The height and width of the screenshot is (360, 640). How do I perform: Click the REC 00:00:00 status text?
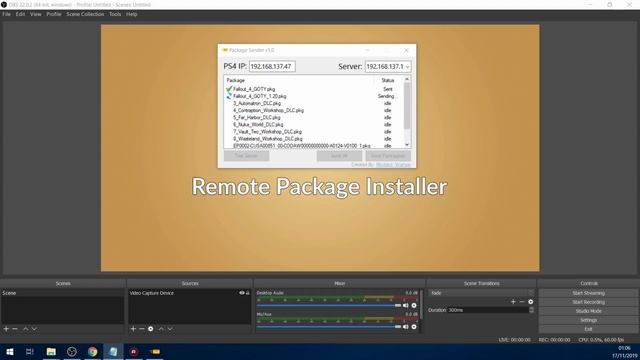click(x=554, y=340)
